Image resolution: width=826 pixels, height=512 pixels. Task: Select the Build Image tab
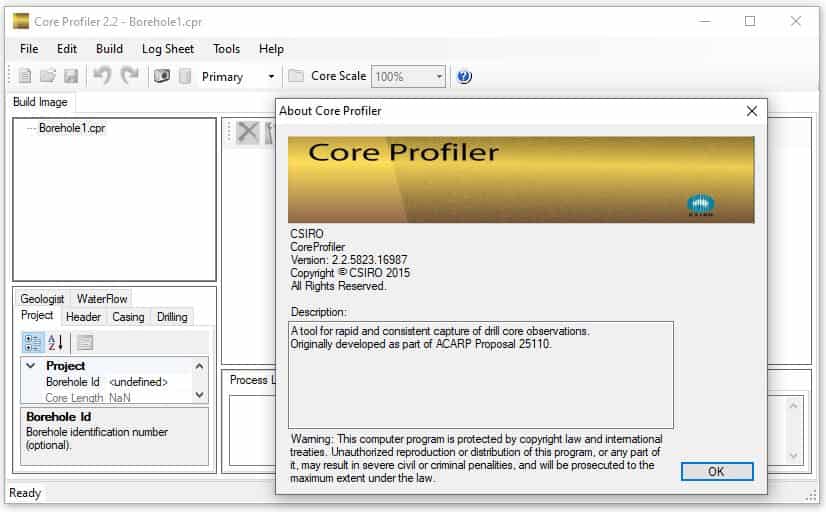pos(40,102)
